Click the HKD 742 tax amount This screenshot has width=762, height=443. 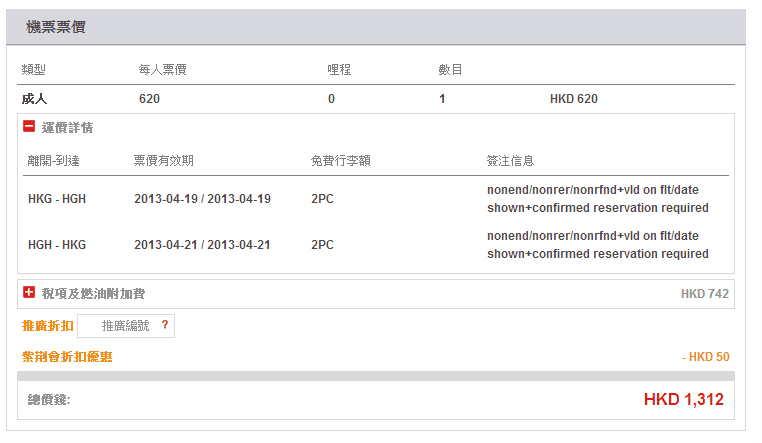pyautogui.click(x=704, y=294)
